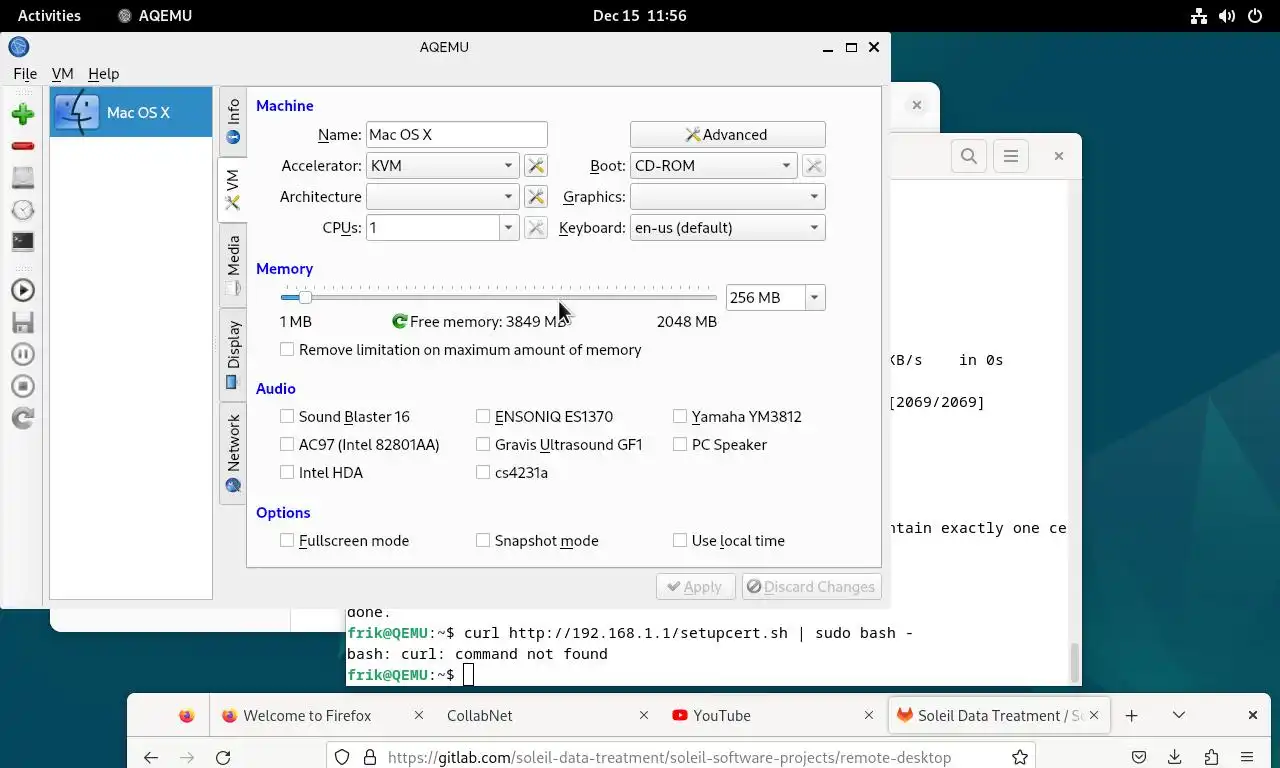
Task: Open the Help menu
Action: point(103,74)
